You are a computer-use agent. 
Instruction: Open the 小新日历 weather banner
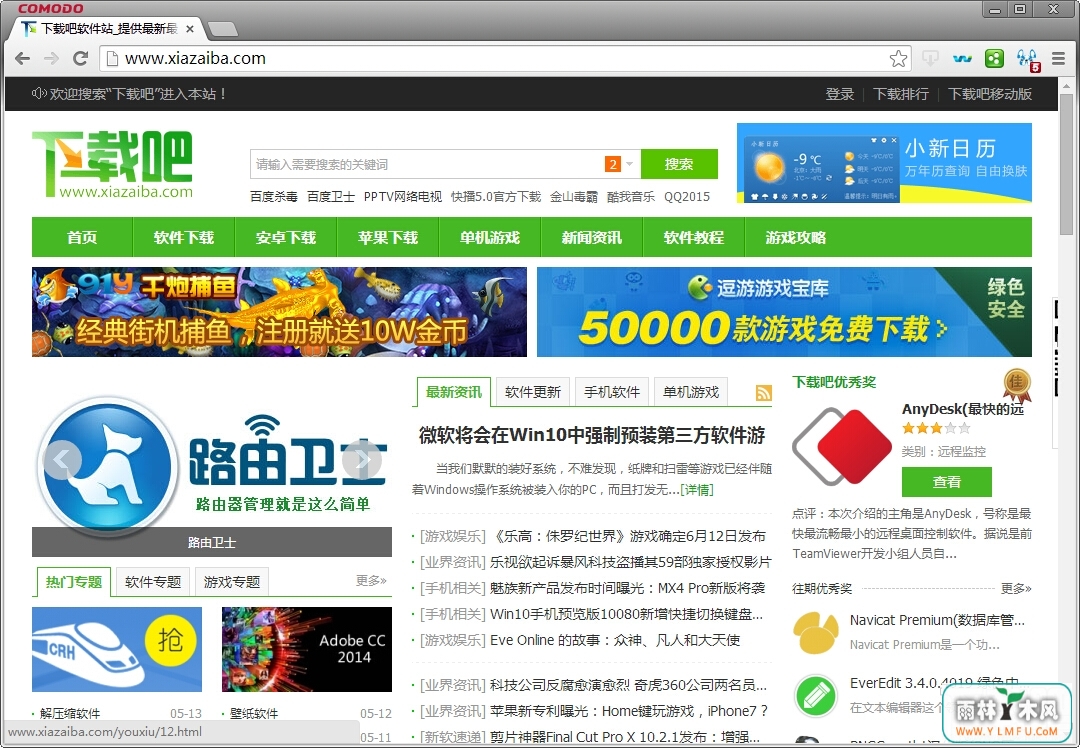[884, 163]
